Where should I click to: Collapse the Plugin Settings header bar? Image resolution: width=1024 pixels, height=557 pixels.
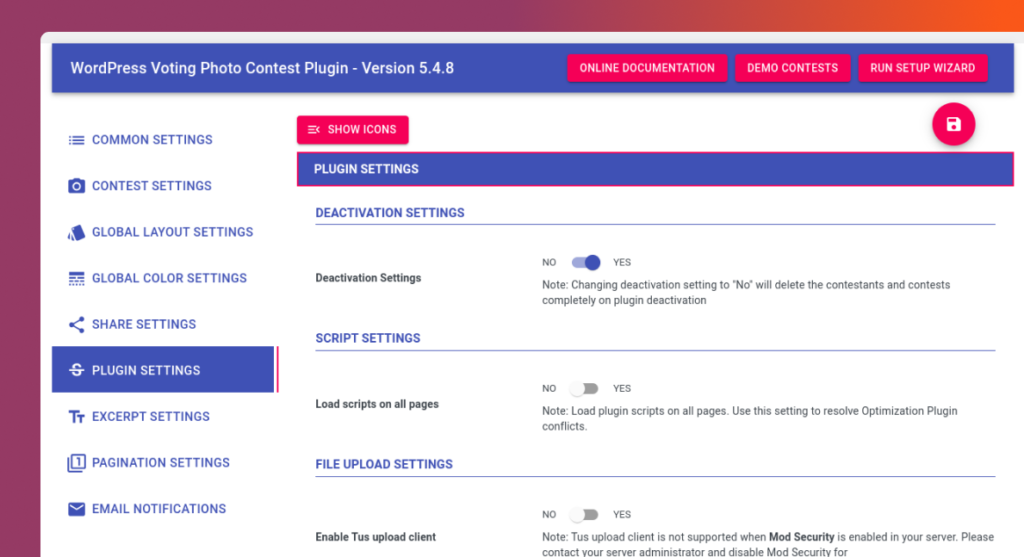click(x=655, y=169)
